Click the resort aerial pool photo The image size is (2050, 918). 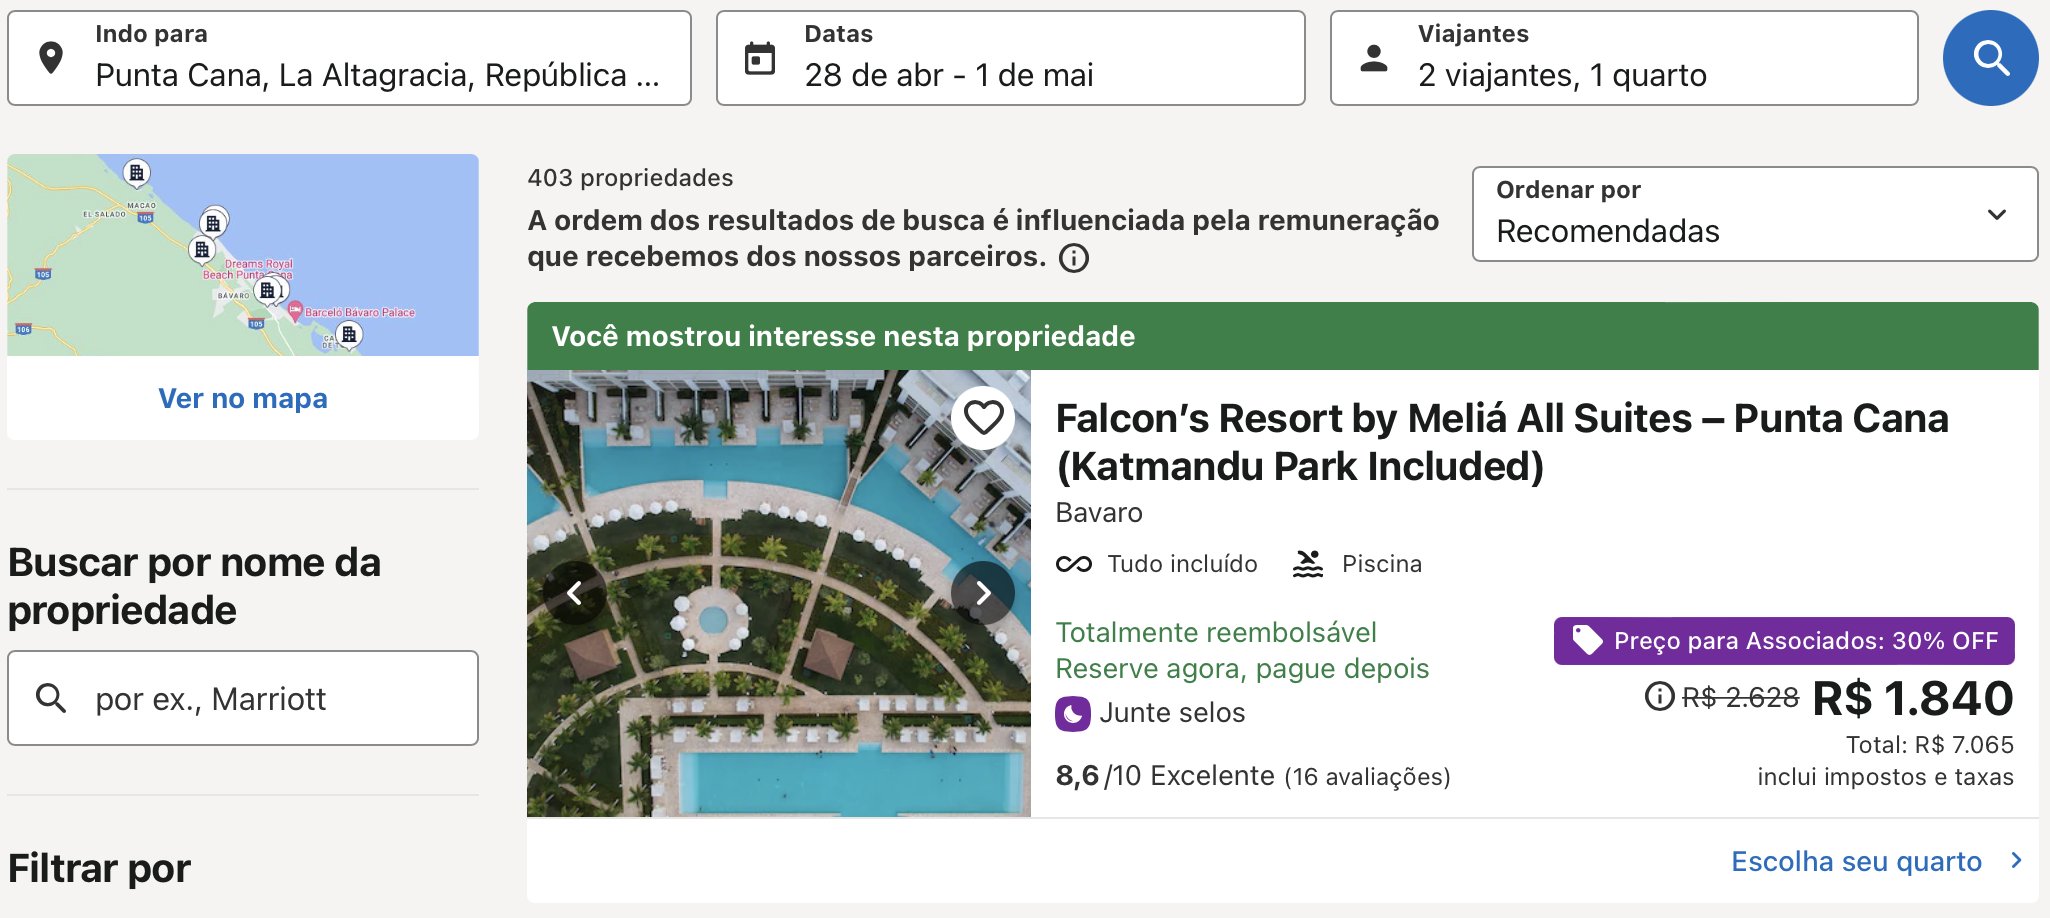tap(779, 593)
